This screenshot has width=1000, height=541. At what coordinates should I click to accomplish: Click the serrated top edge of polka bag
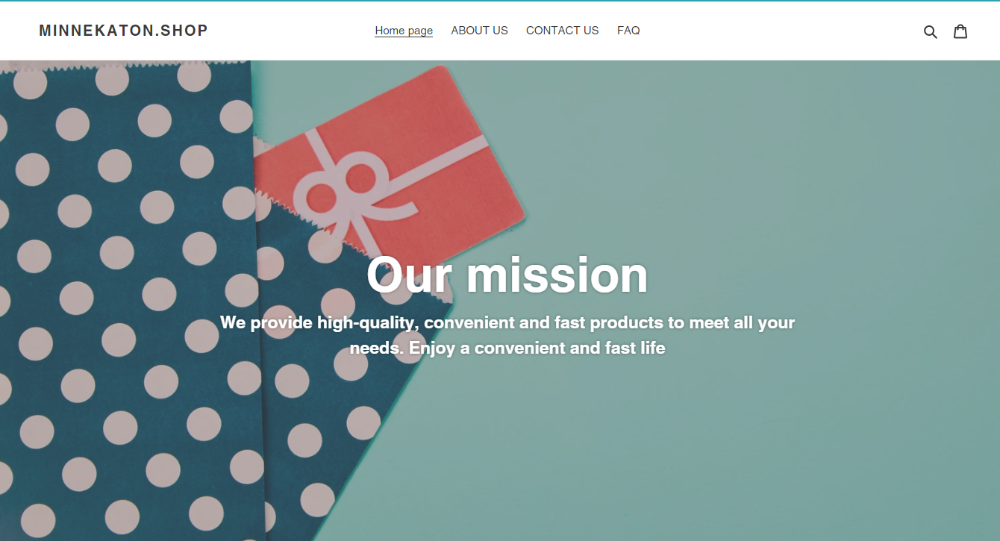point(124,64)
